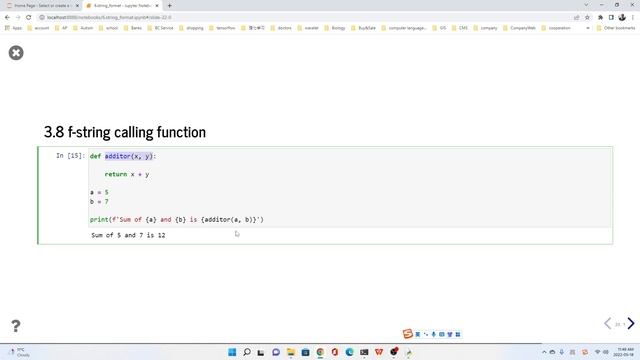Click the browser forward arrow
Viewport: 640px width, 360px height.
(x=18, y=18)
